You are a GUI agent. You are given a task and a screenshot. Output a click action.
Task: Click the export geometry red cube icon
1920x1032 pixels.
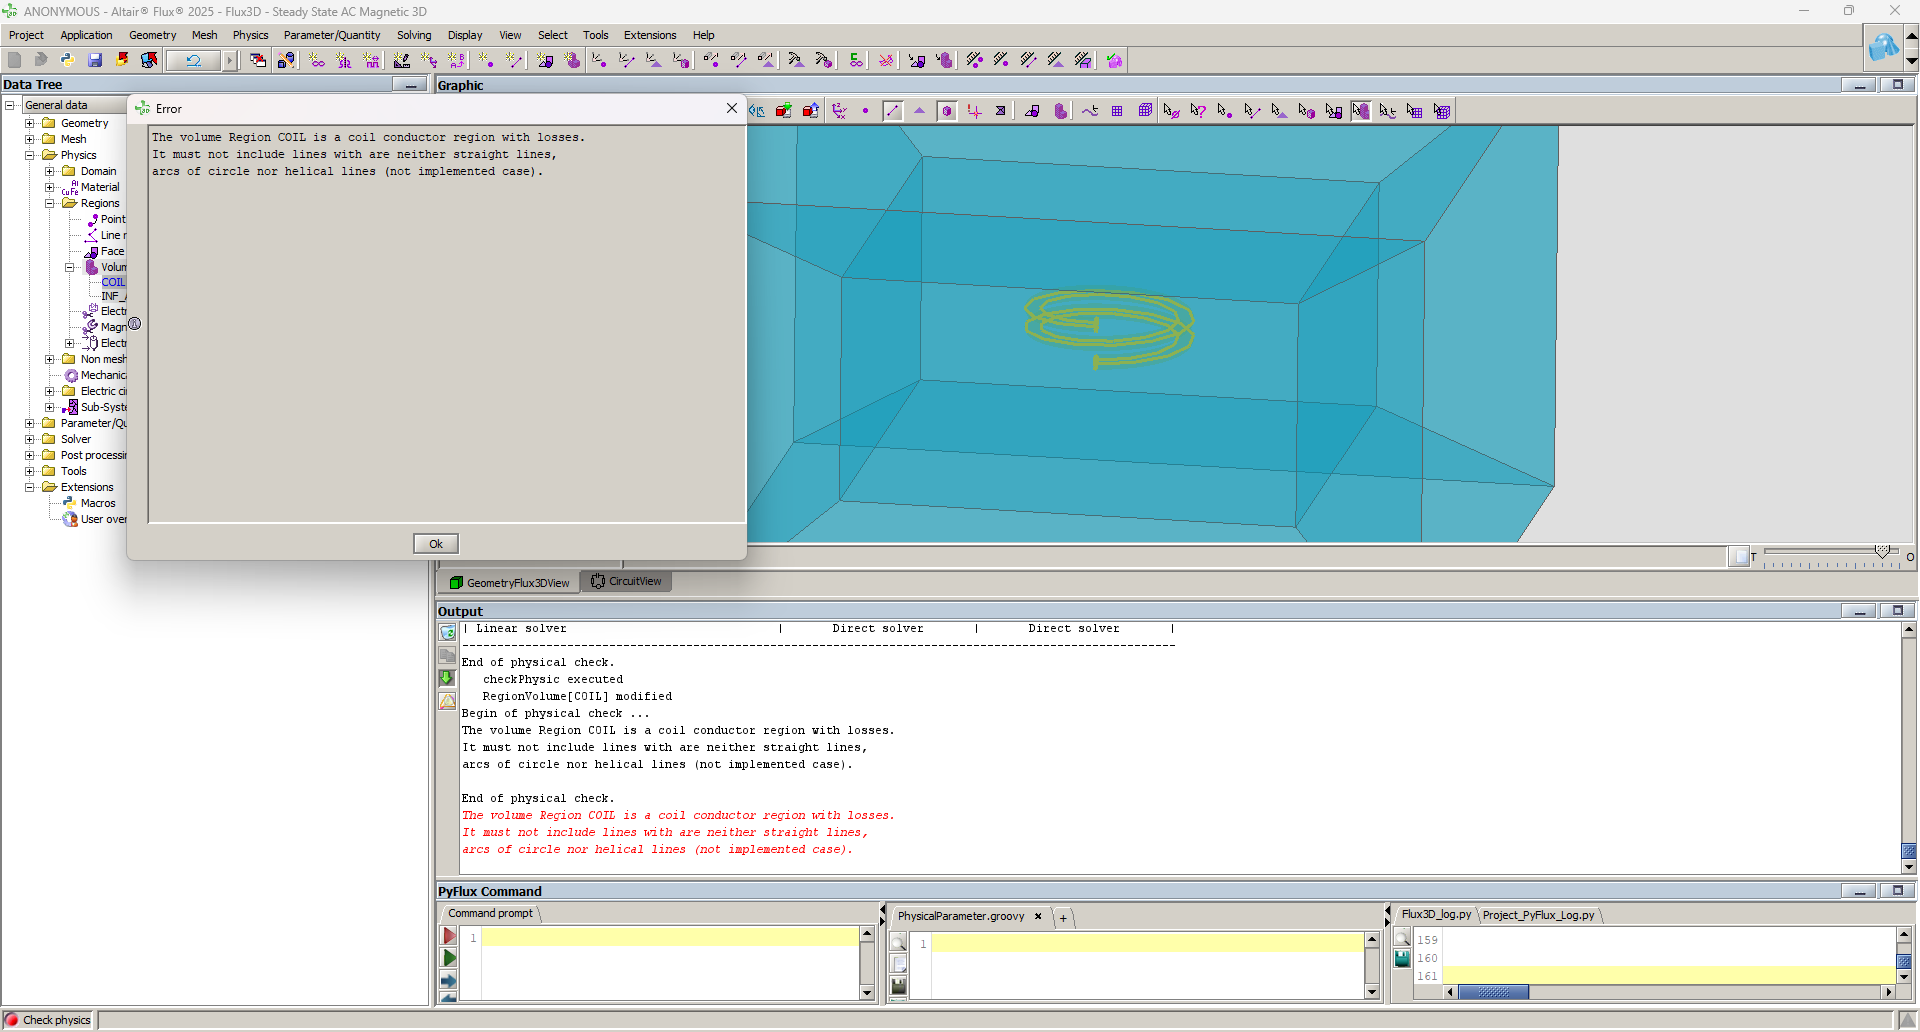pyautogui.click(x=811, y=111)
